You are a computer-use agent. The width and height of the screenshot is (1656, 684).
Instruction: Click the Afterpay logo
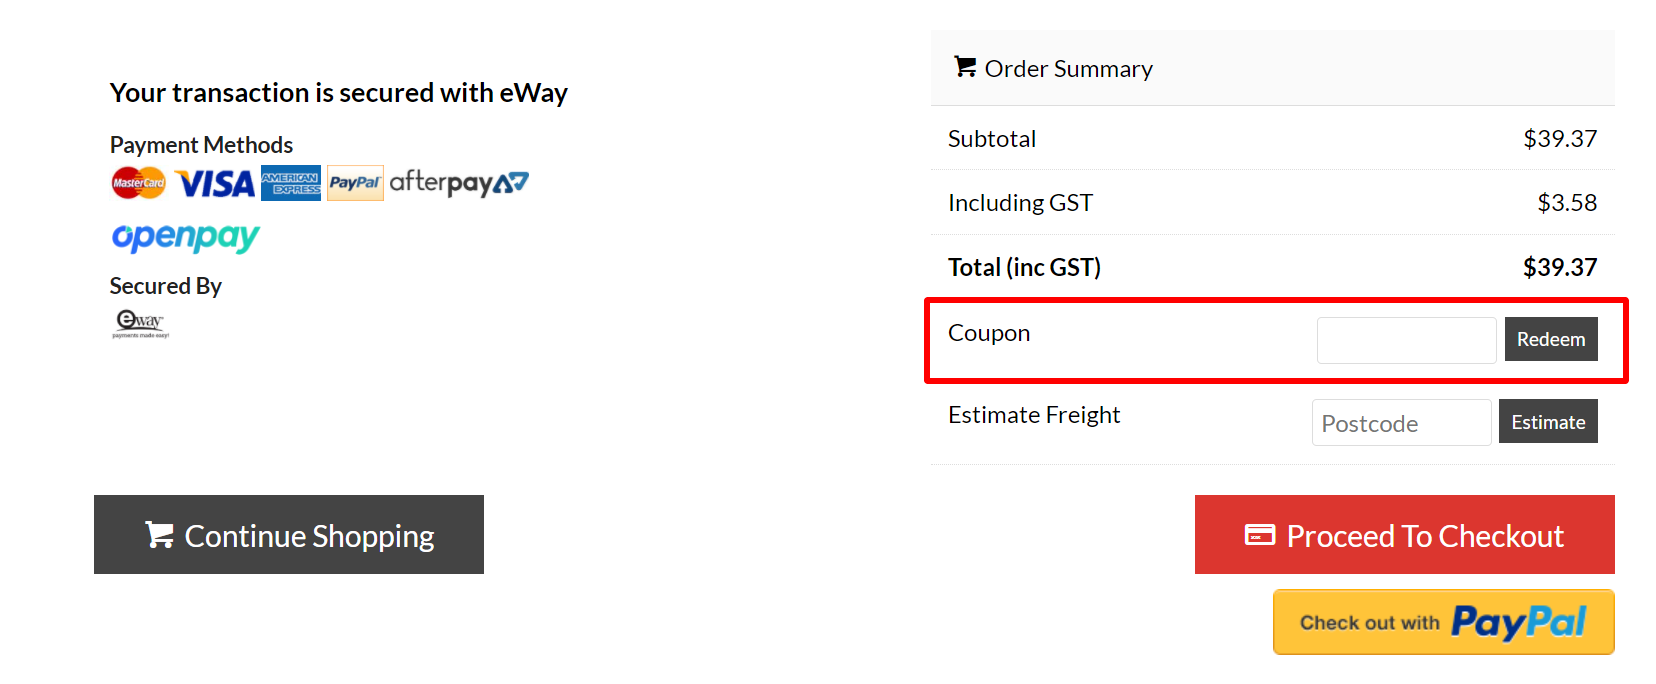click(x=459, y=182)
